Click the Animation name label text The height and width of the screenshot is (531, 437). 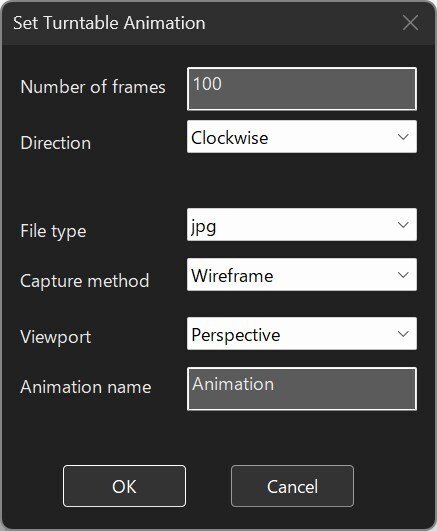[x=86, y=387]
